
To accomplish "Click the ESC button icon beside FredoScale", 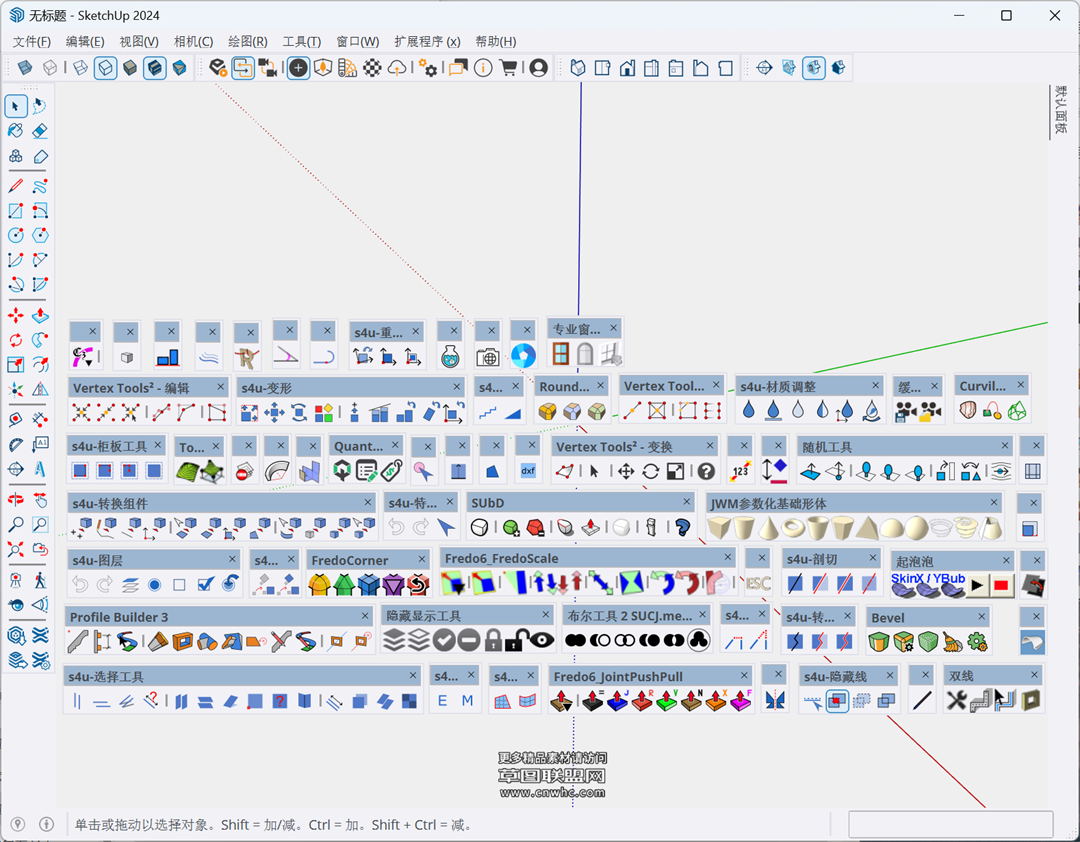I will (x=758, y=585).
